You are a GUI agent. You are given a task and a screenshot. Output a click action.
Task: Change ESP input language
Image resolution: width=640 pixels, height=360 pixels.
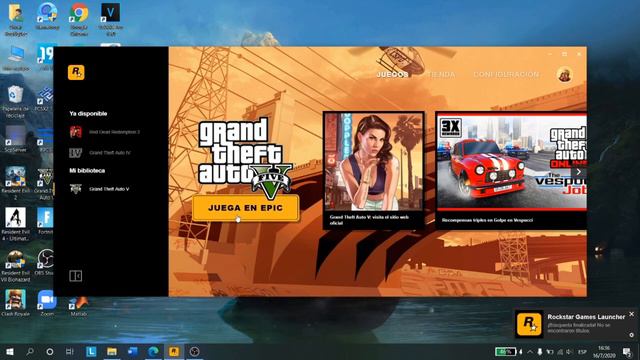pyautogui.click(x=582, y=351)
